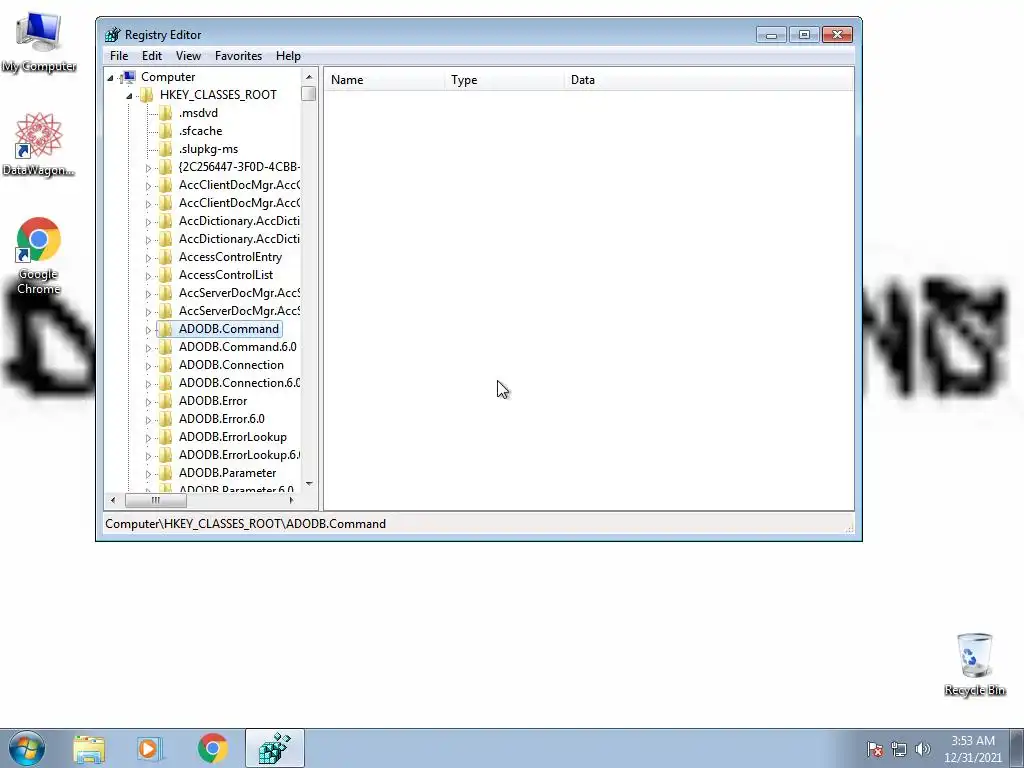The height and width of the screenshot is (768, 1024).
Task: Click tree vertical scrollbar up arrow
Action: coord(309,77)
